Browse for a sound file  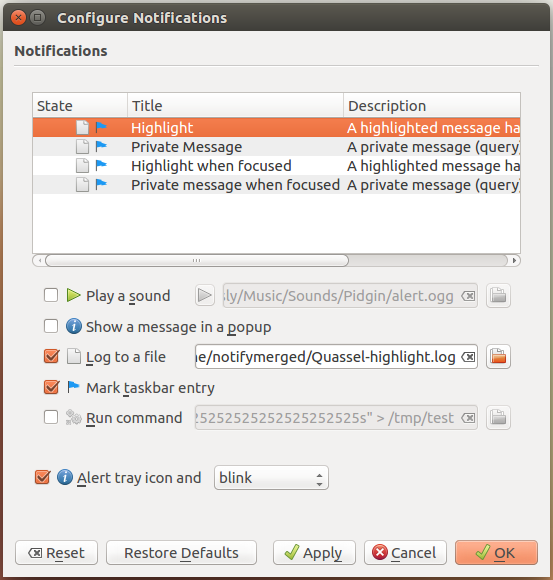click(x=498, y=296)
